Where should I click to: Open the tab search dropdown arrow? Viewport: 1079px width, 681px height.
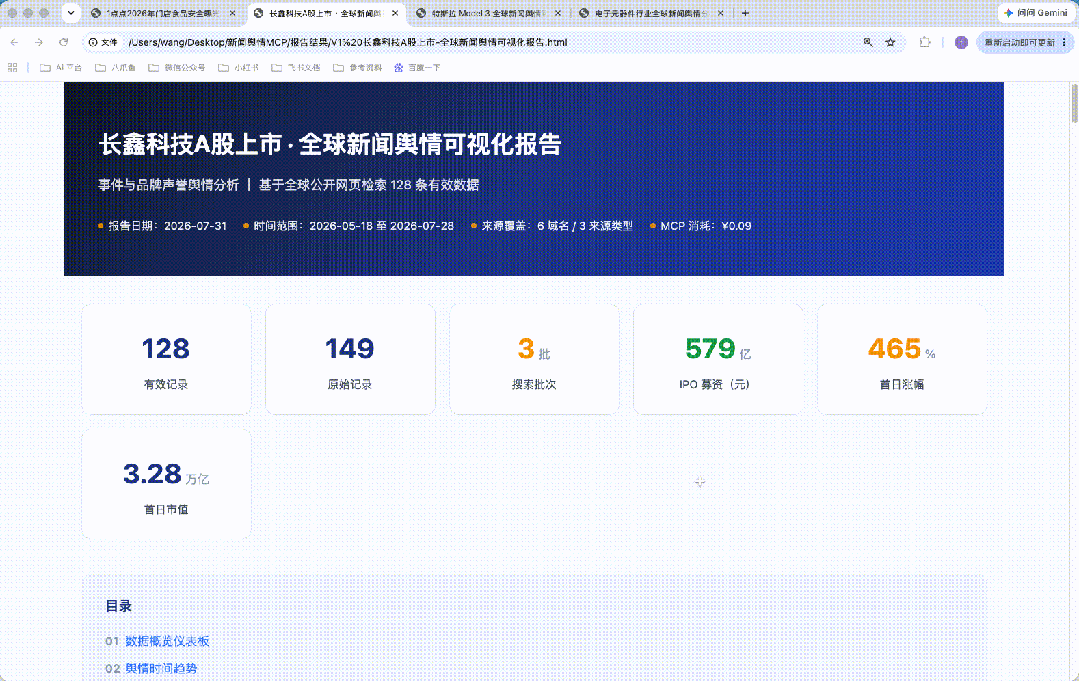pyautogui.click(x=71, y=13)
